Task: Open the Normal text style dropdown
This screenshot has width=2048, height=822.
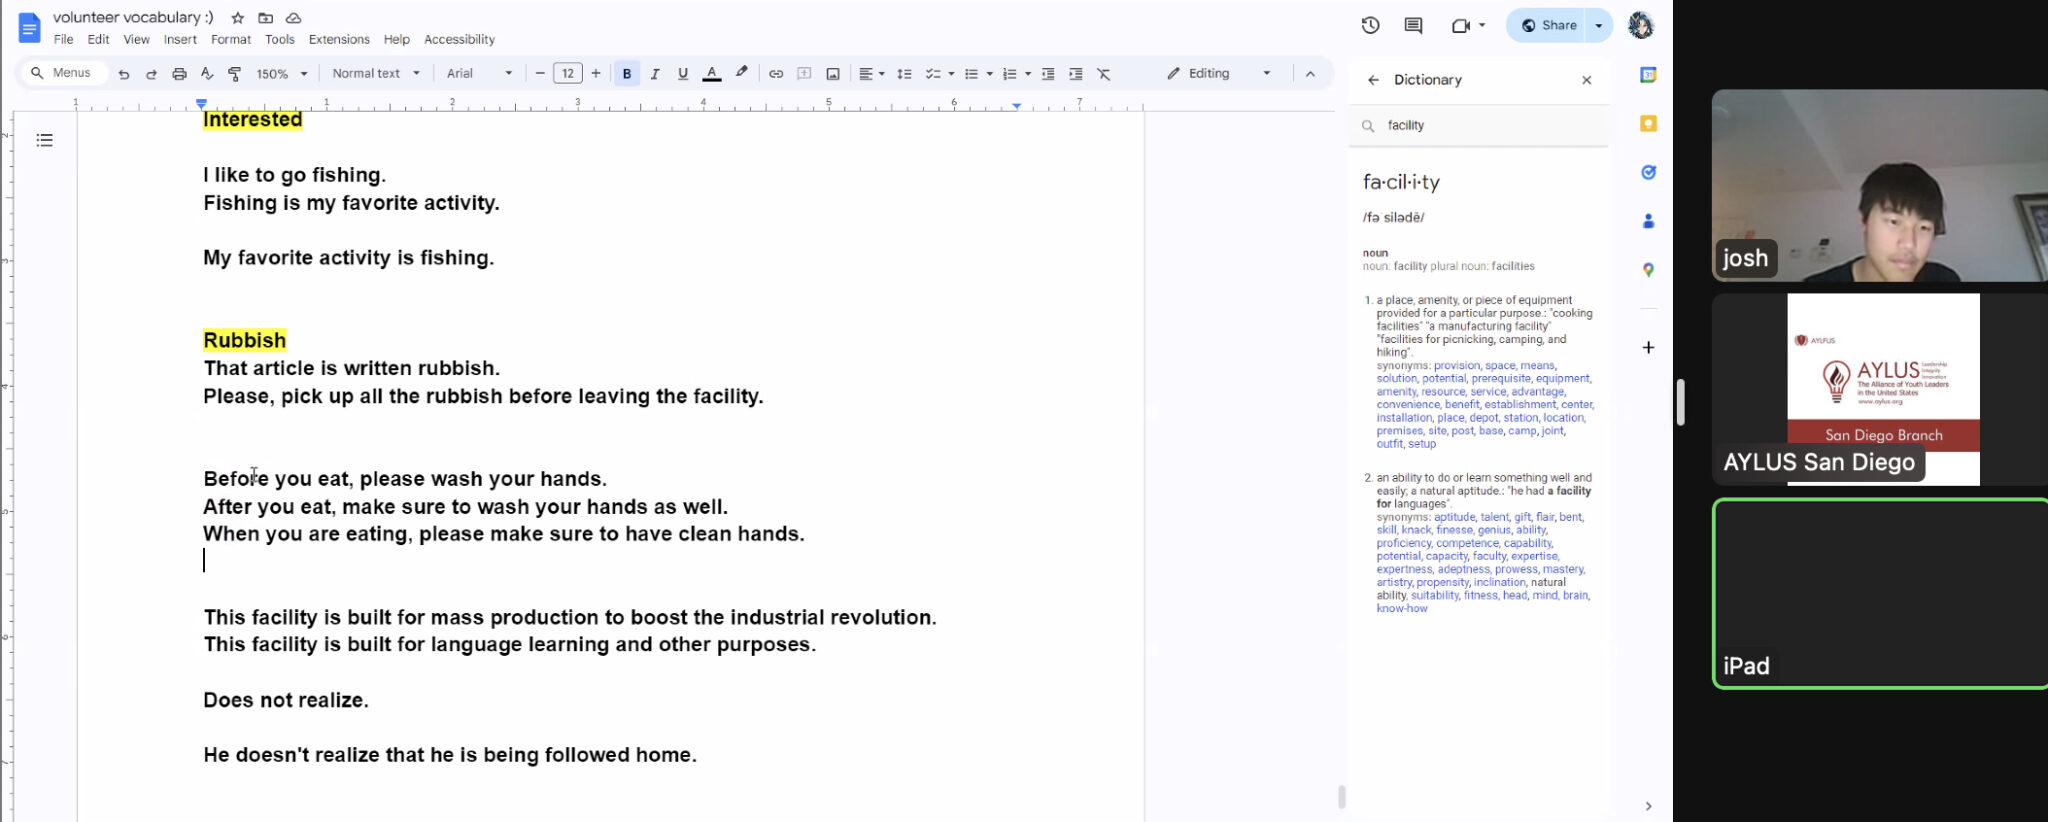Action: pos(376,73)
